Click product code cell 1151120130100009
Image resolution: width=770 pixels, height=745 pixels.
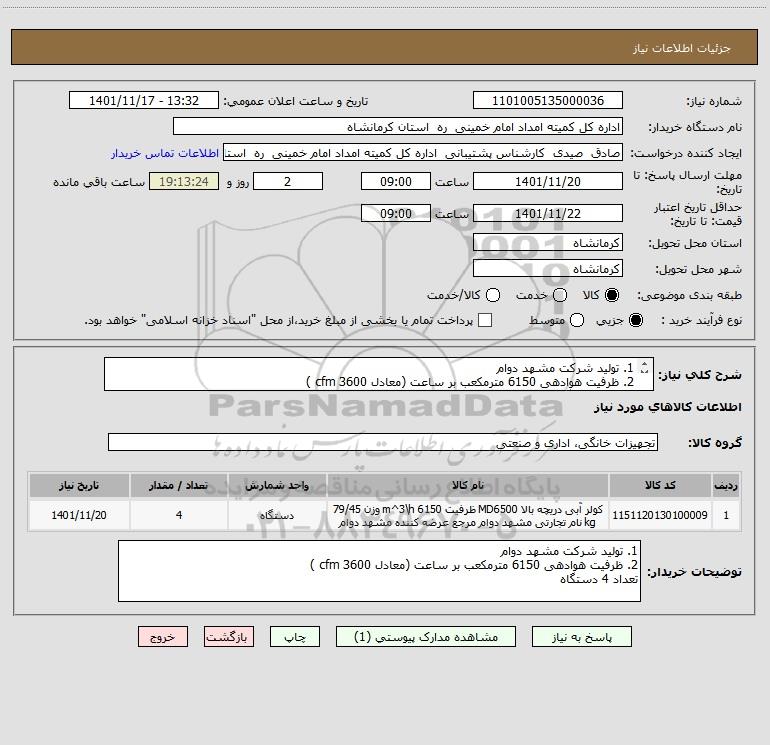coord(660,515)
